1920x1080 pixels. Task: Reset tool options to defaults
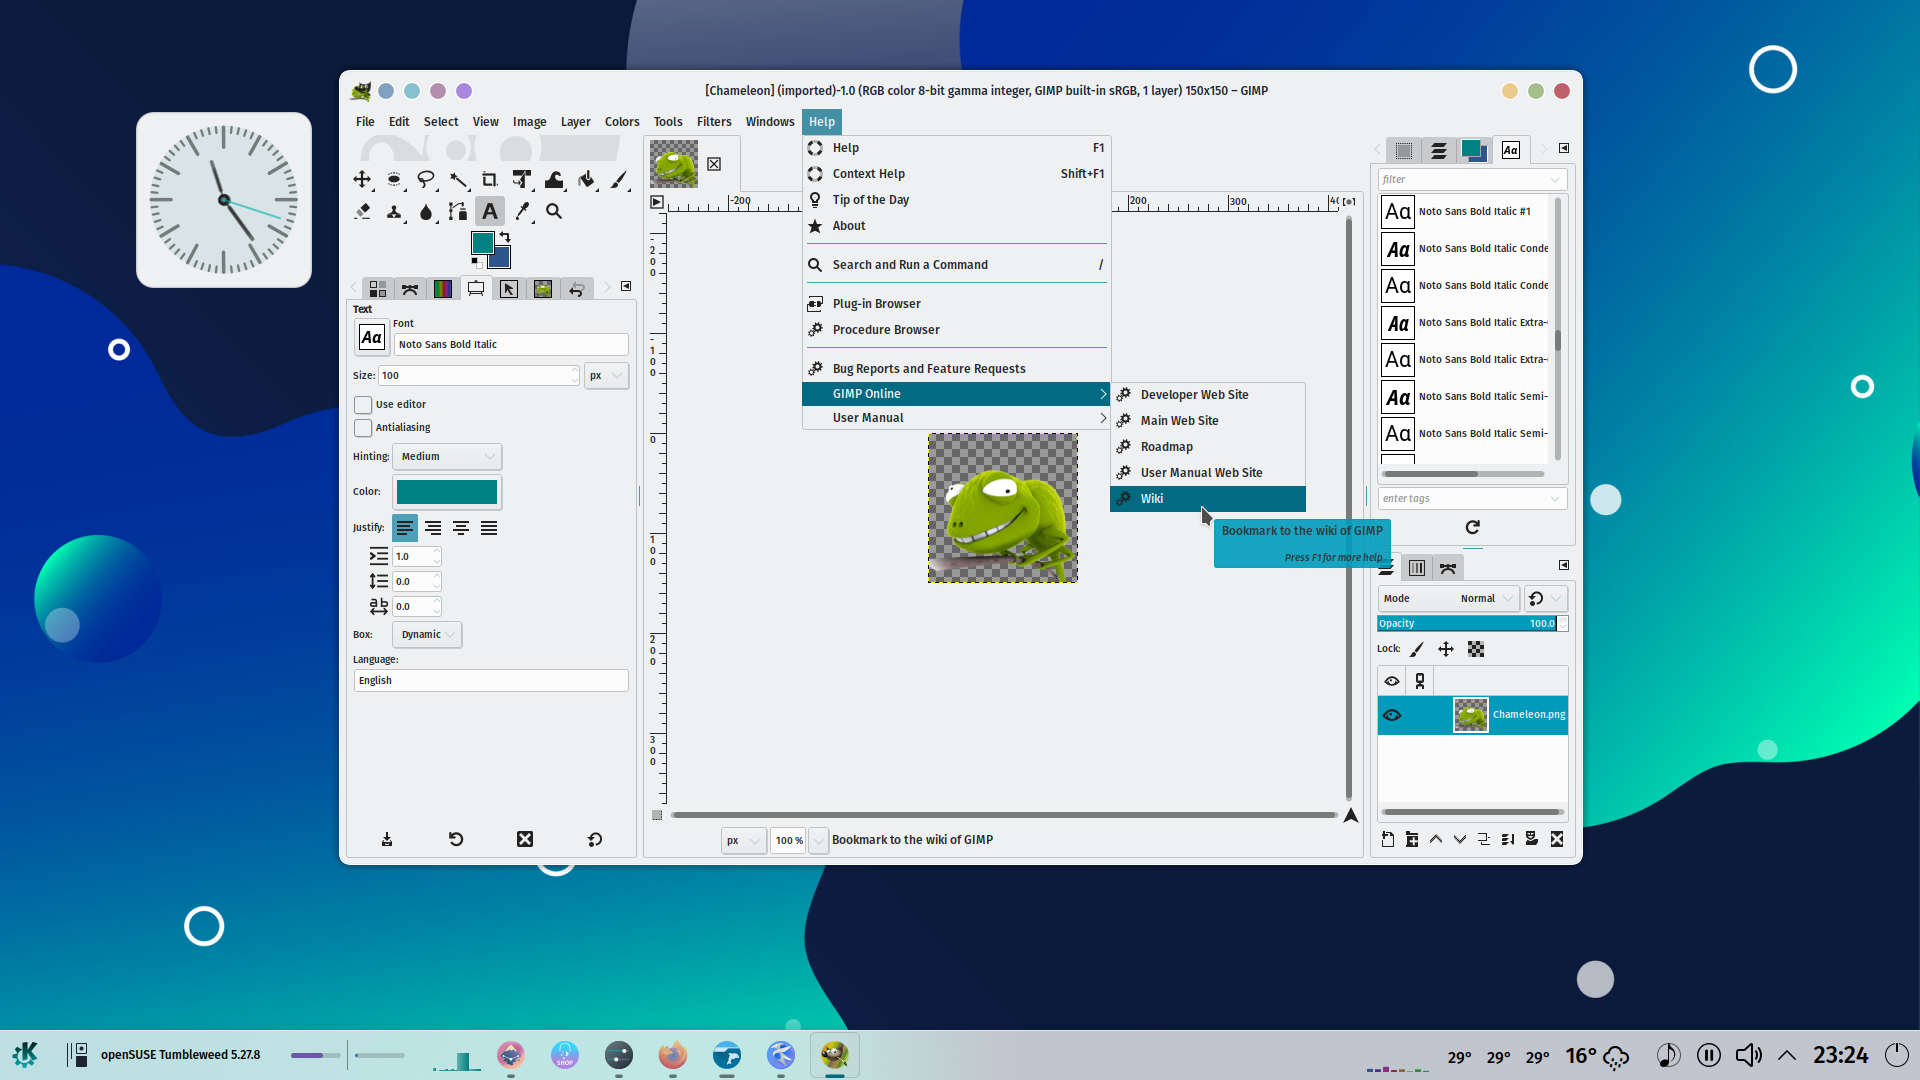pos(595,839)
